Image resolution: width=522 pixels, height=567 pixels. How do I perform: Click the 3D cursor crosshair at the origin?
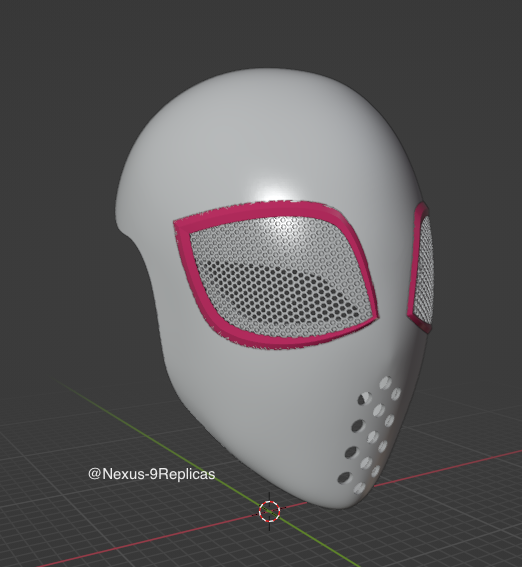(x=269, y=511)
